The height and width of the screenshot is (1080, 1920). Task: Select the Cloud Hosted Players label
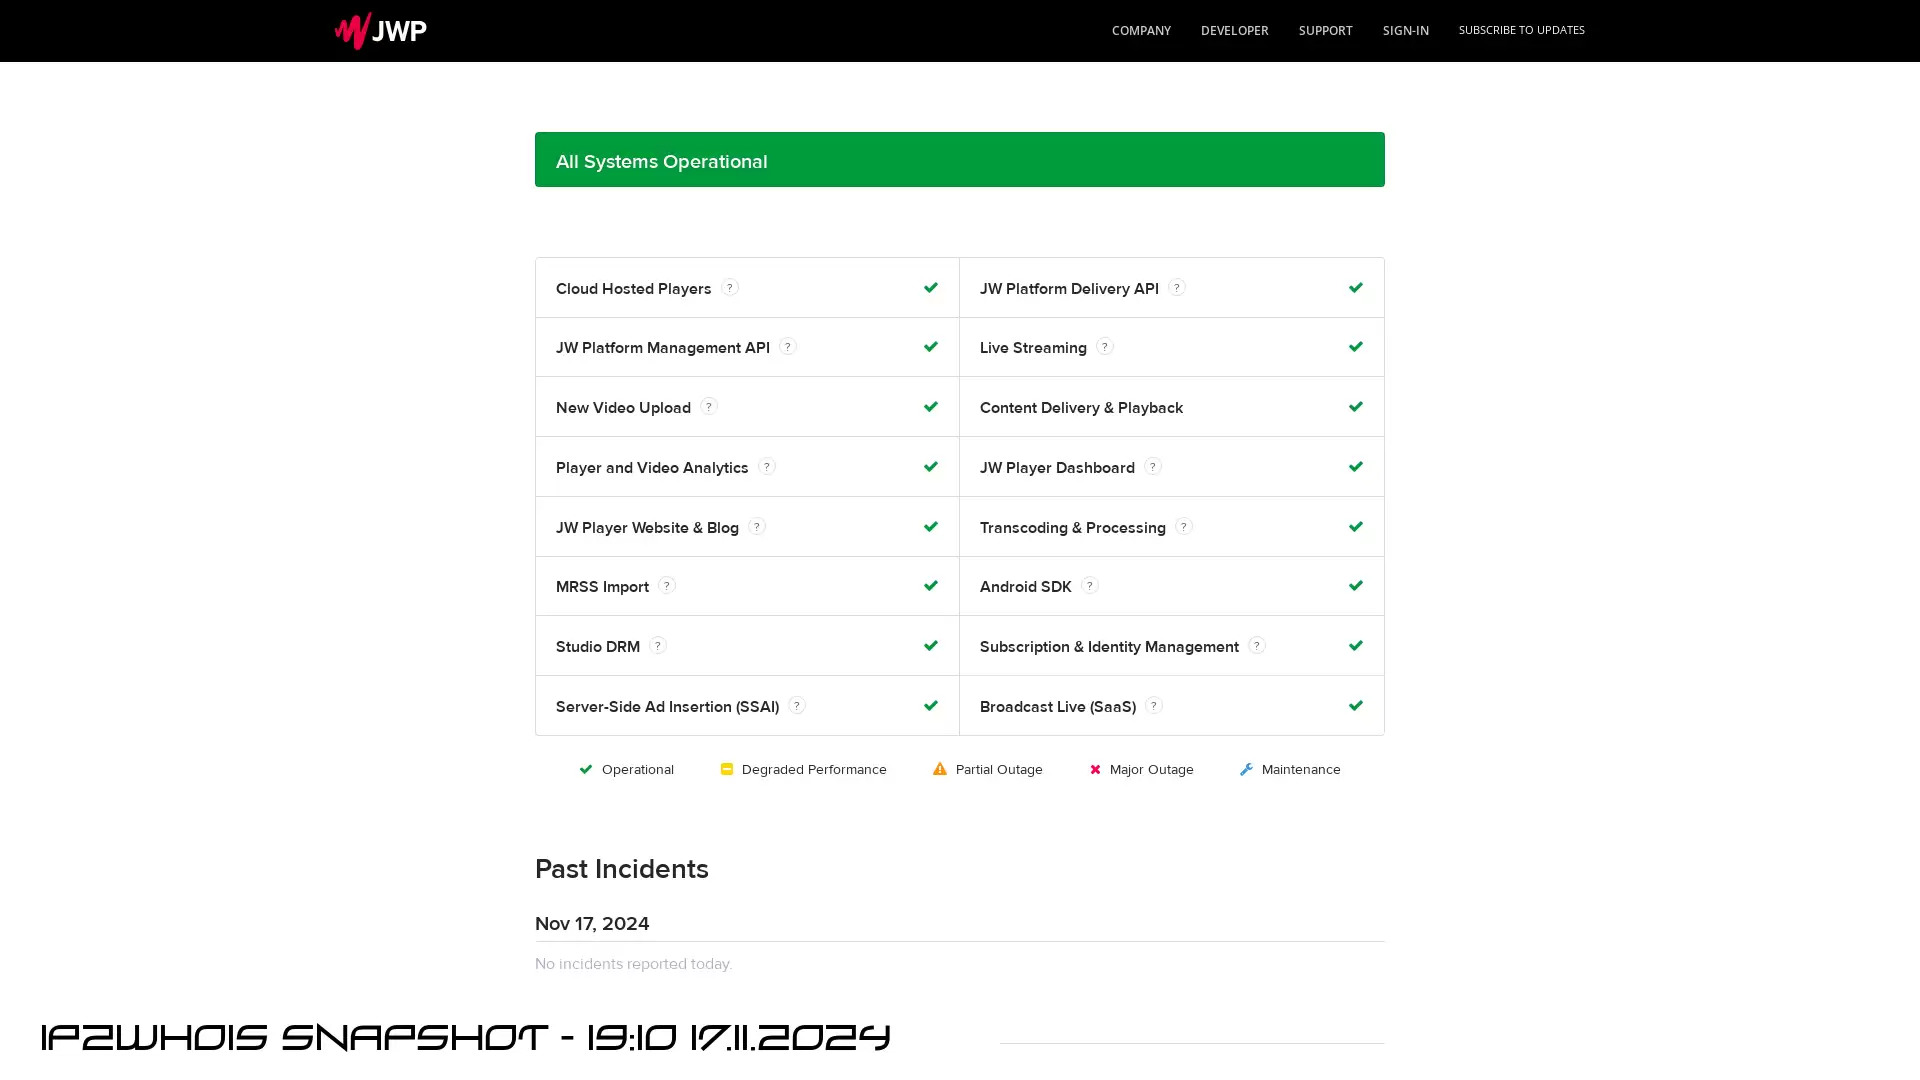(x=633, y=289)
